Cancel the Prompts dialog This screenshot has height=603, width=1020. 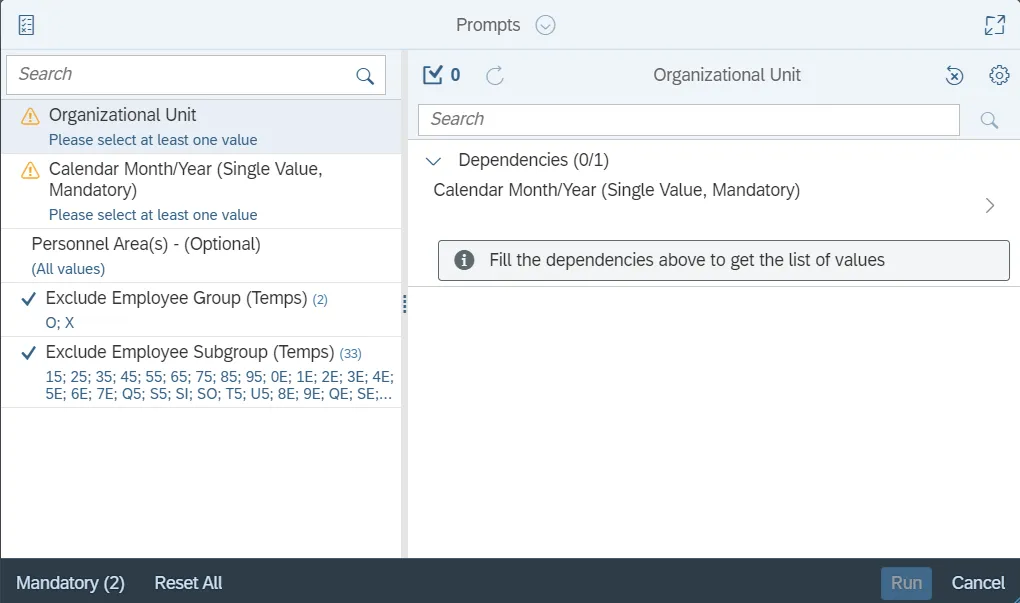tap(977, 583)
